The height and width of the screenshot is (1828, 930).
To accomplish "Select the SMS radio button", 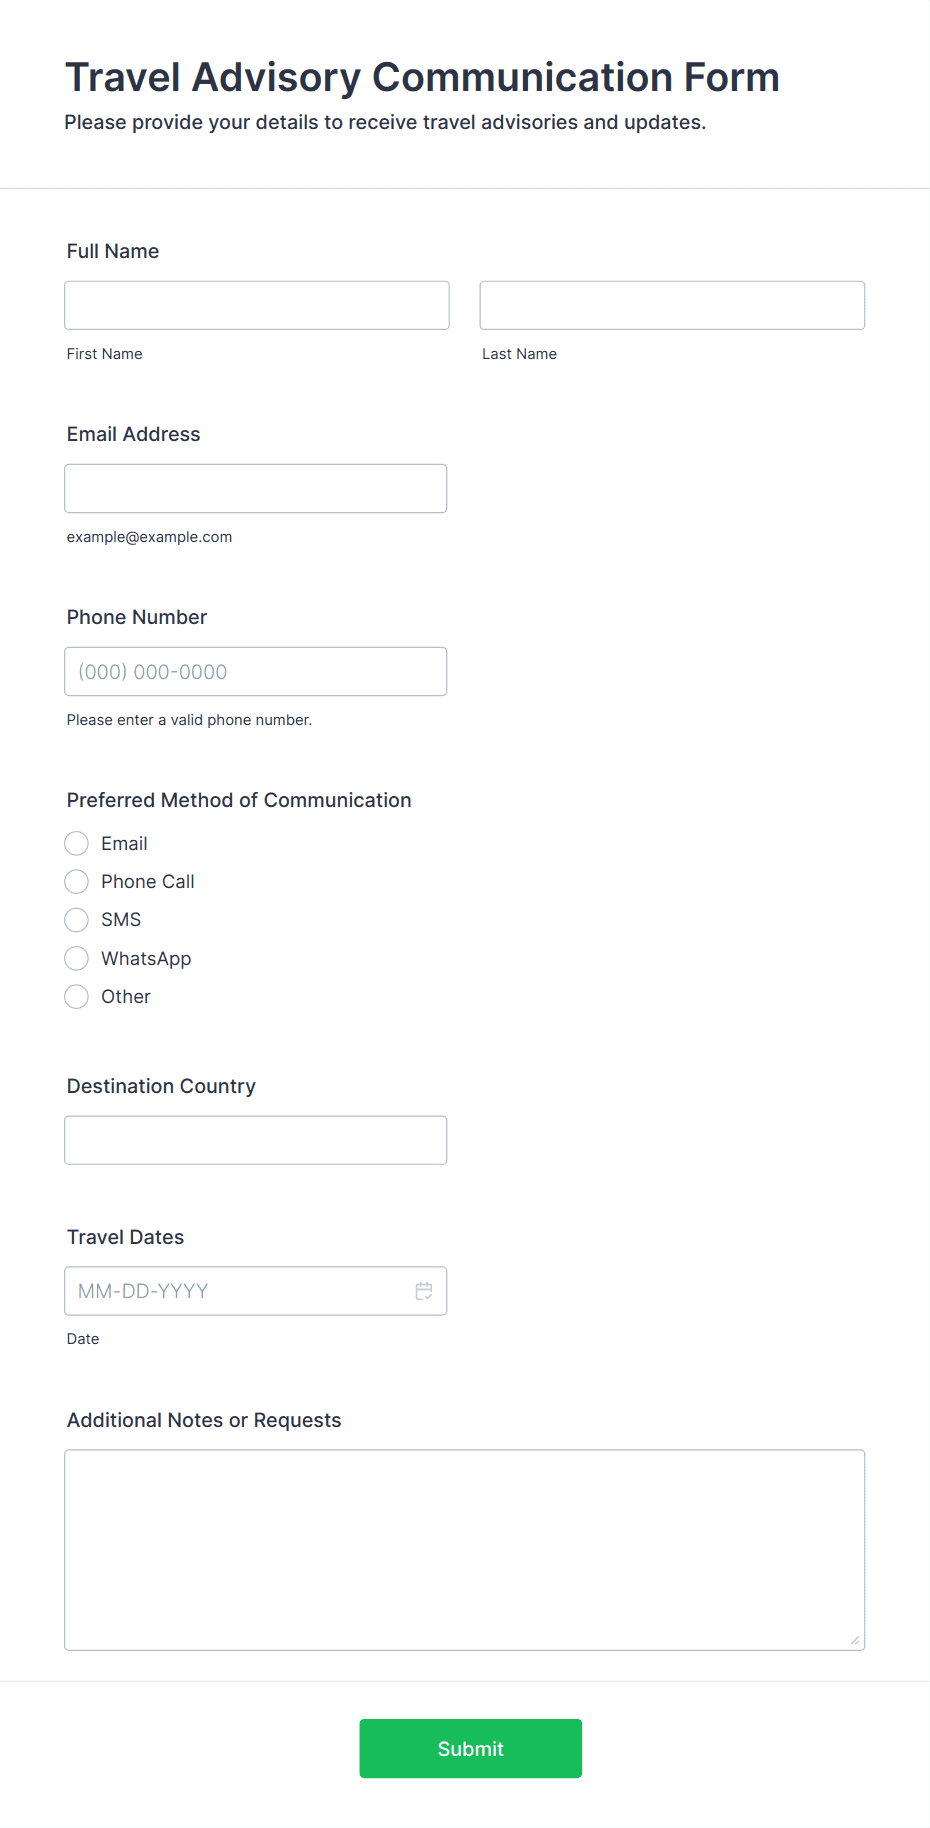I will coord(77,920).
